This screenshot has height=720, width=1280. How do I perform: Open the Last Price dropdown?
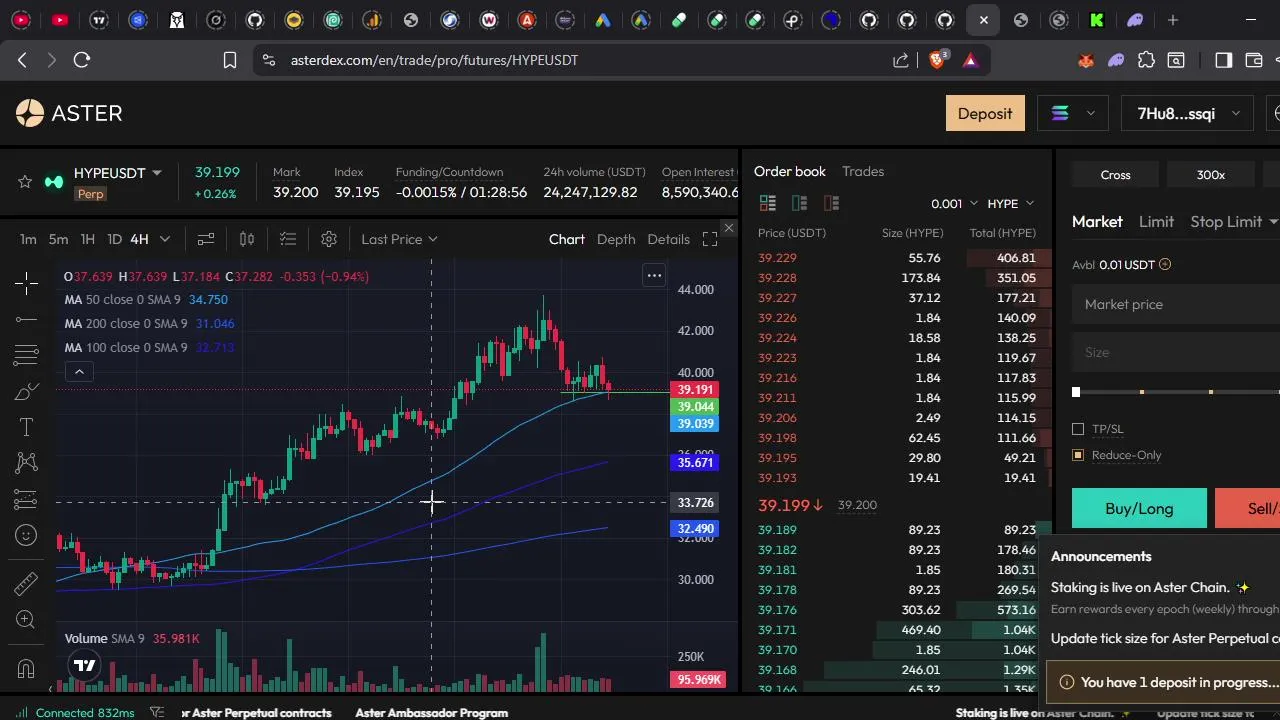[399, 239]
